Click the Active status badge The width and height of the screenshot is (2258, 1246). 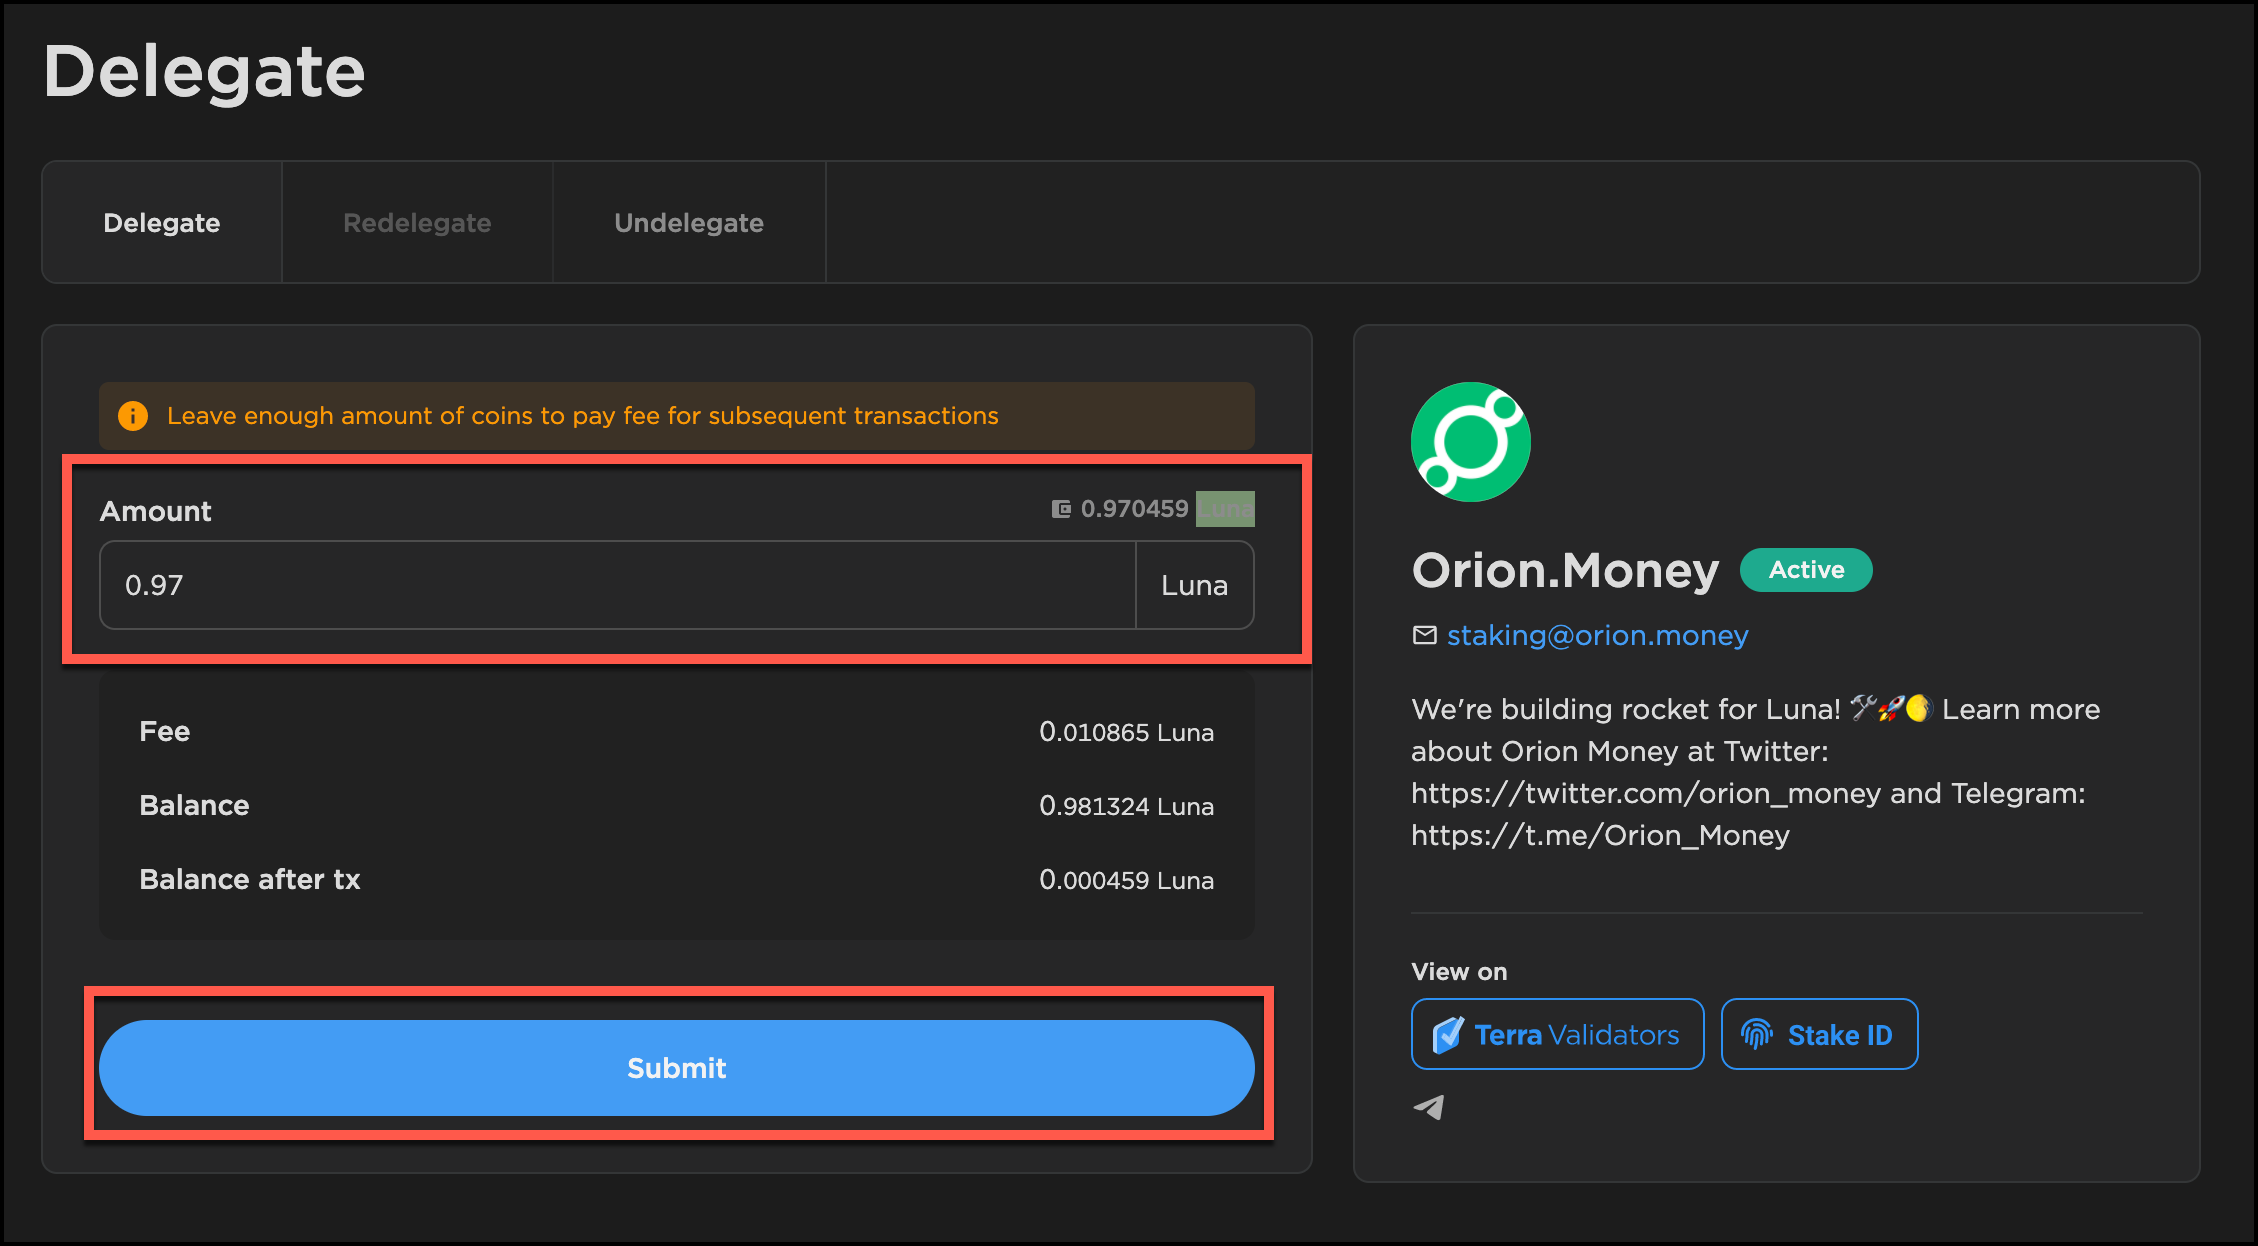tap(1806, 570)
